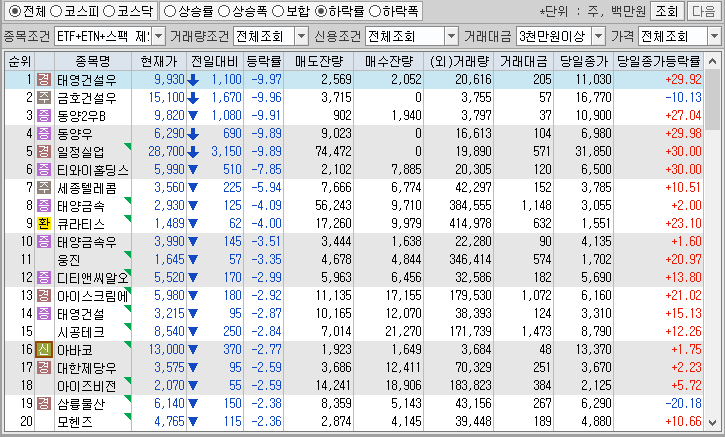Click the limit-down arrow in 금호건설우 row

[x=193, y=98]
